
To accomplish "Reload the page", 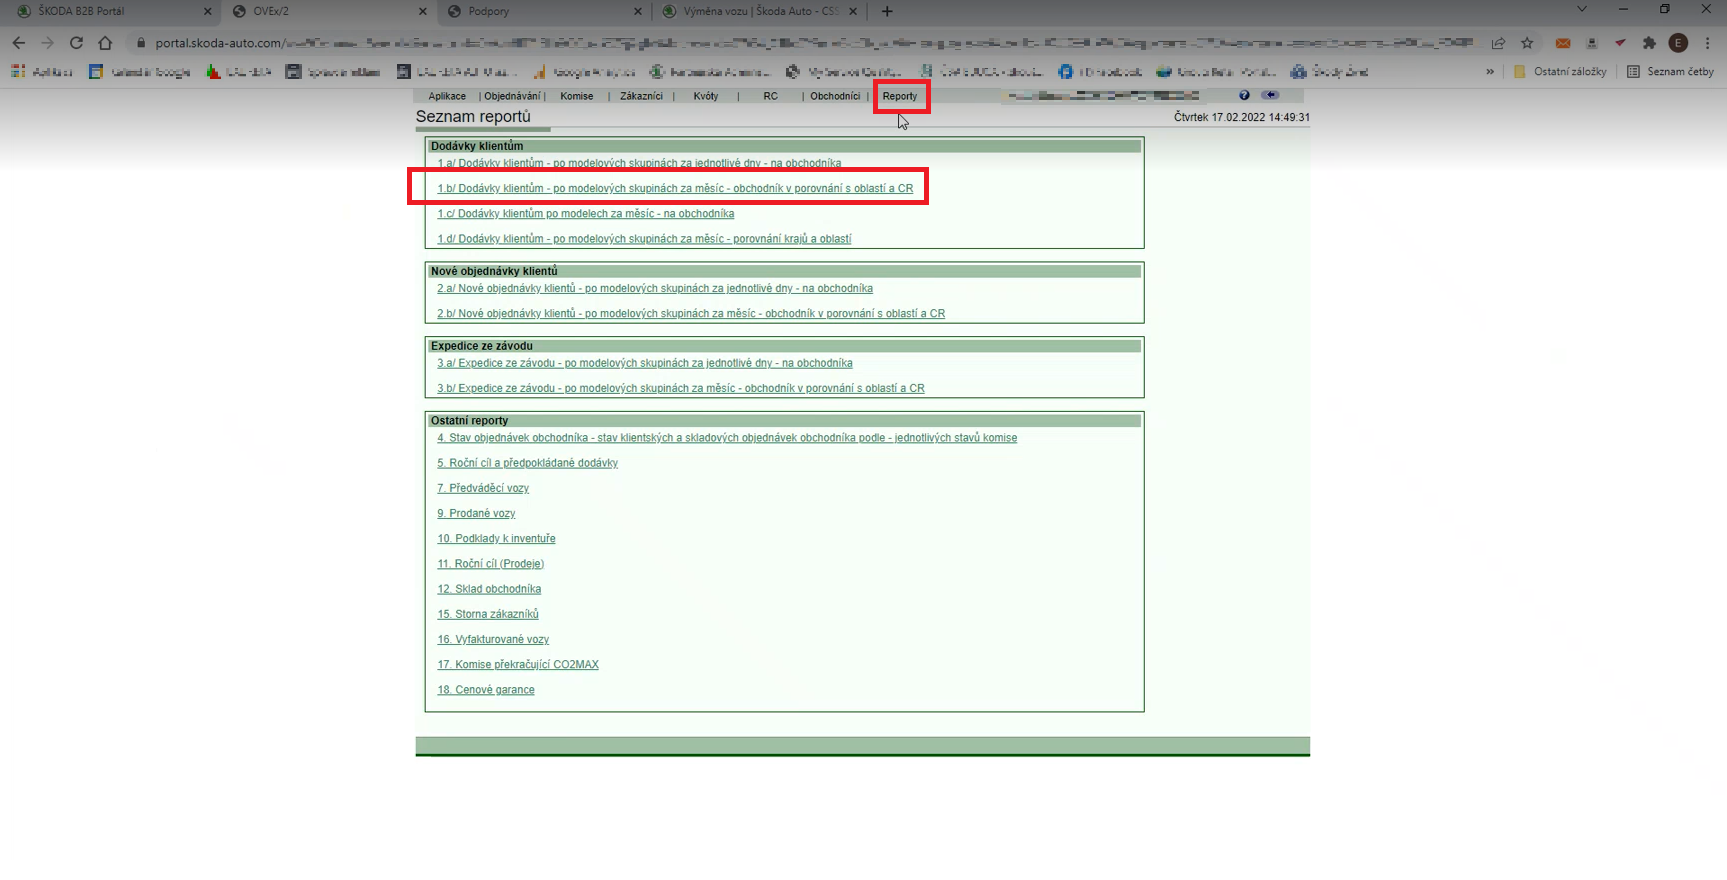I will click(76, 43).
